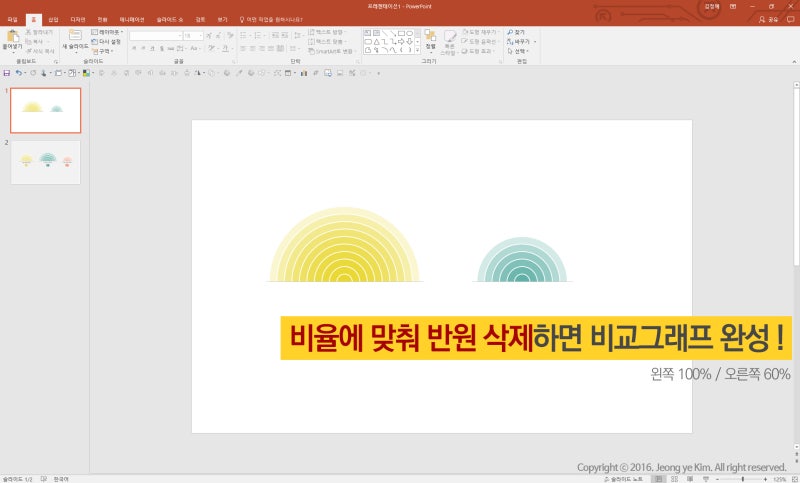
Task: Click the Replace (바꾸기) button
Action: (x=520, y=41)
